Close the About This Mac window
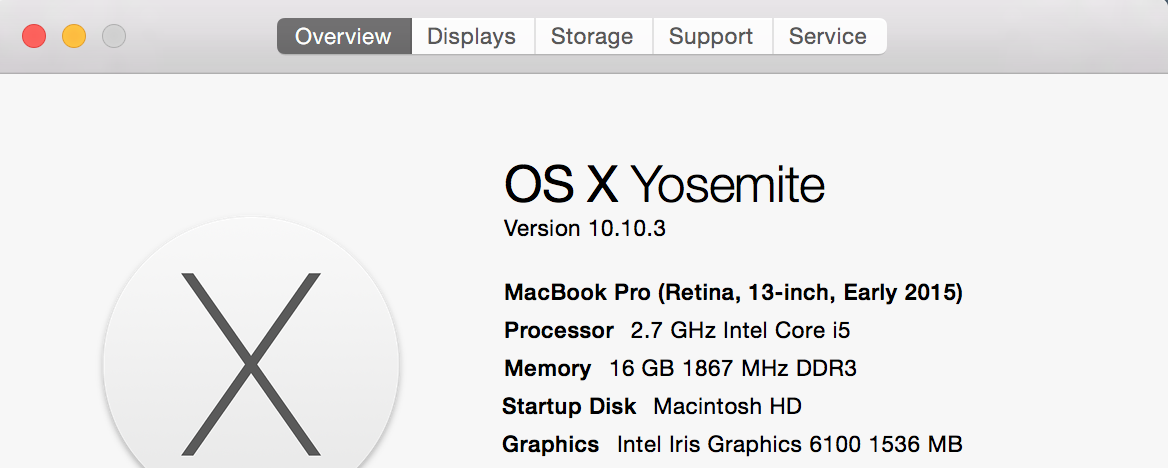 pos(34,37)
